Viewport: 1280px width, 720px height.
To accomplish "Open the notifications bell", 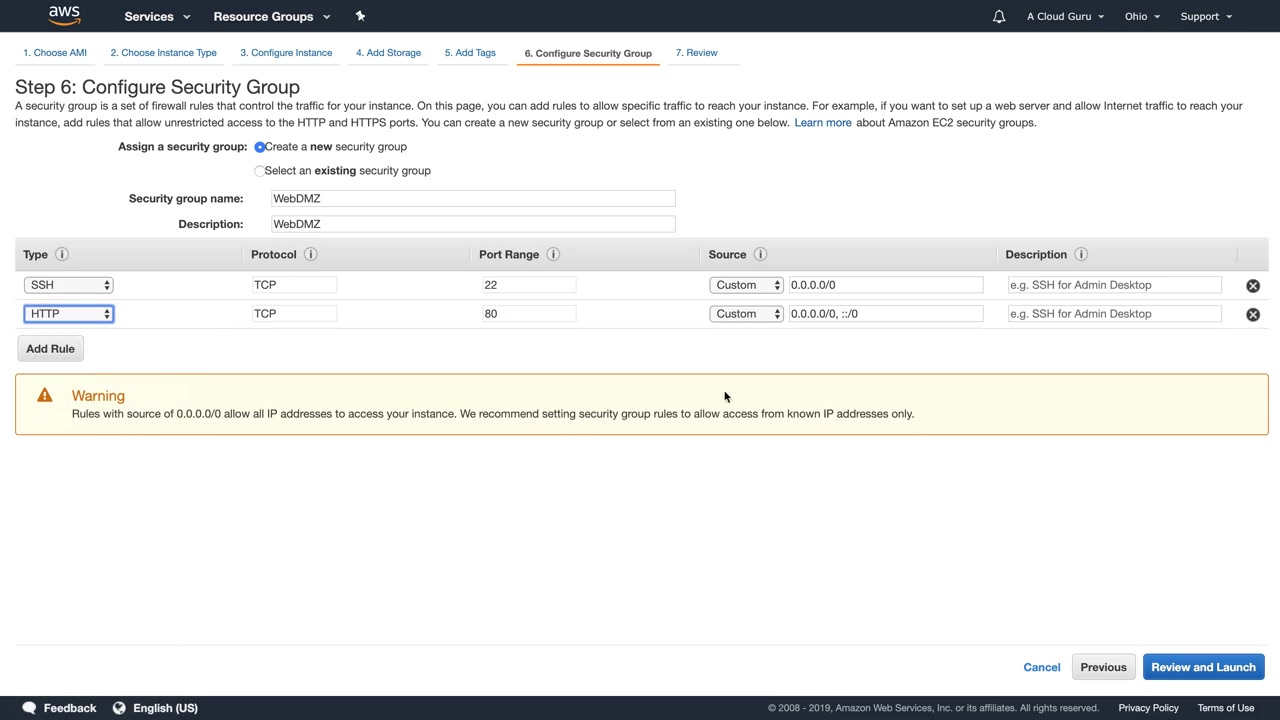I will pos(998,17).
